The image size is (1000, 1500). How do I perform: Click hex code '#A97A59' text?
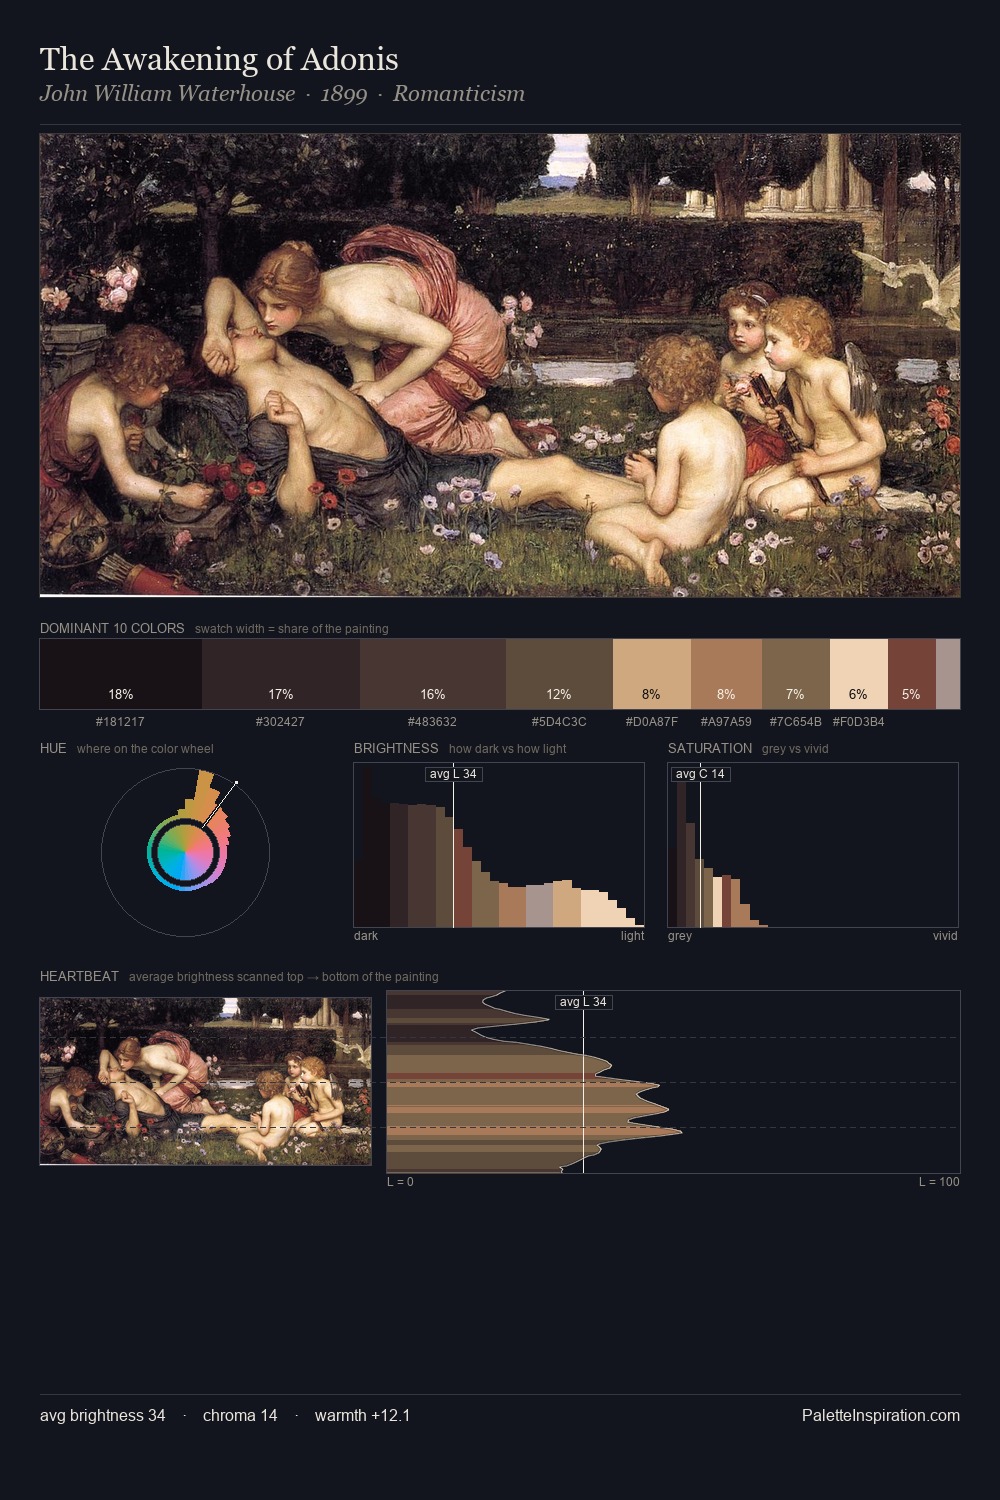(x=726, y=721)
